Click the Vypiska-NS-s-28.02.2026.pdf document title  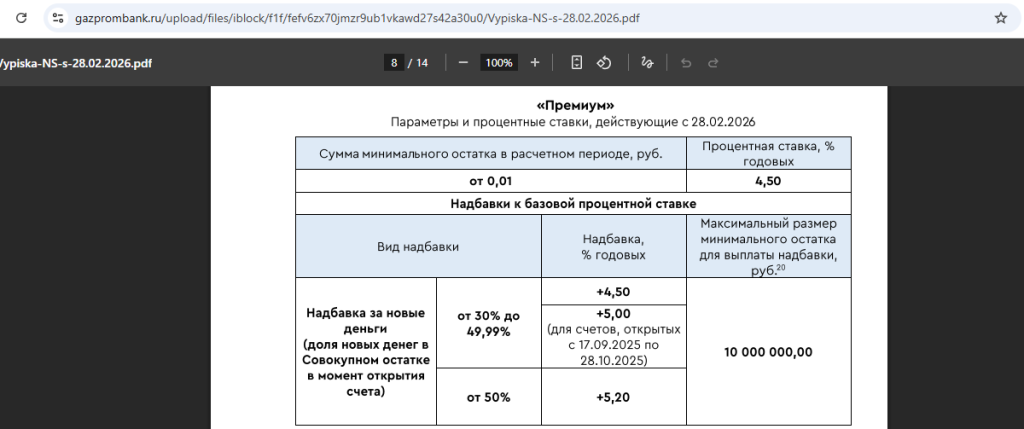[x=76, y=63]
